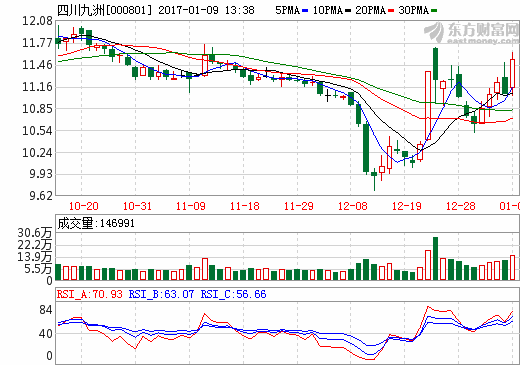Image resolution: width=520 pixels, height=365 pixels.
Task: Click the 10-20 date axis label
Action: (x=83, y=206)
